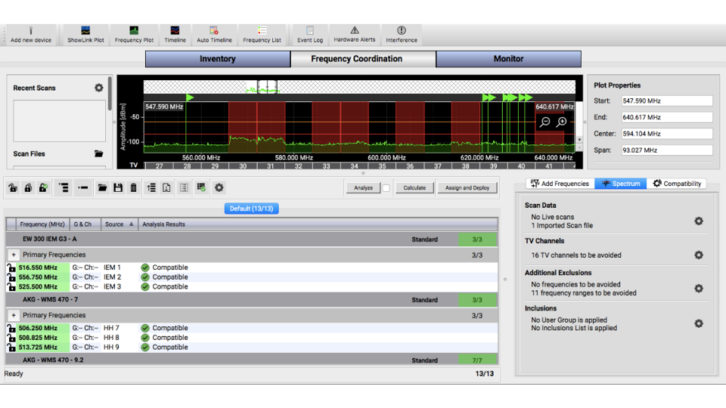The width and height of the screenshot is (726, 408).
Task: Toggle the checkbox next to Analyze
Action: pyautogui.click(x=386, y=187)
